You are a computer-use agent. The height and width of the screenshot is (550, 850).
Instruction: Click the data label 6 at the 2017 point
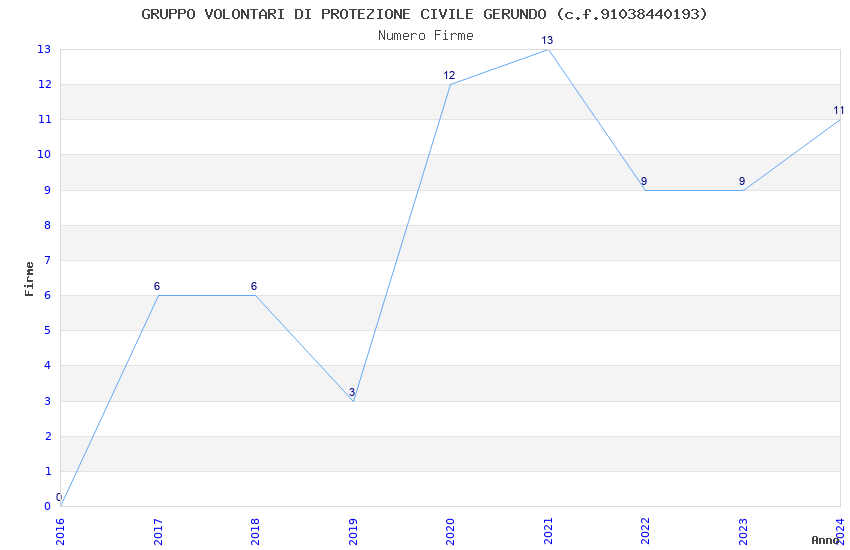coord(157,286)
